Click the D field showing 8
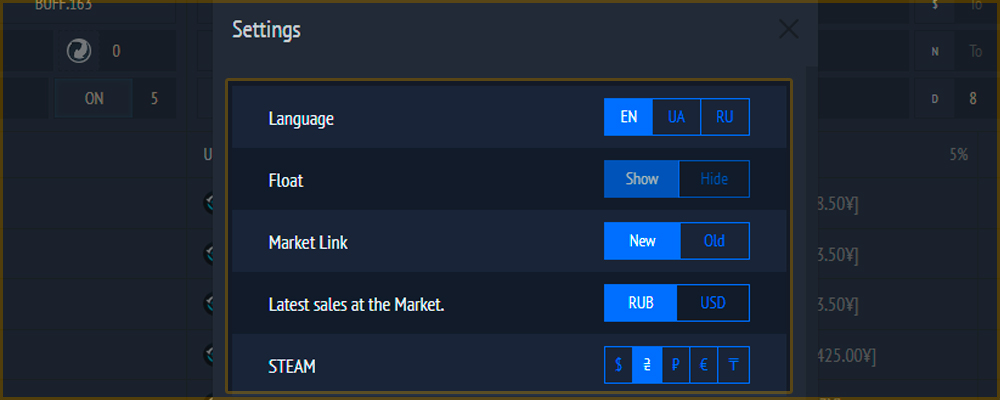1000x400 pixels. tap(973, 98)
